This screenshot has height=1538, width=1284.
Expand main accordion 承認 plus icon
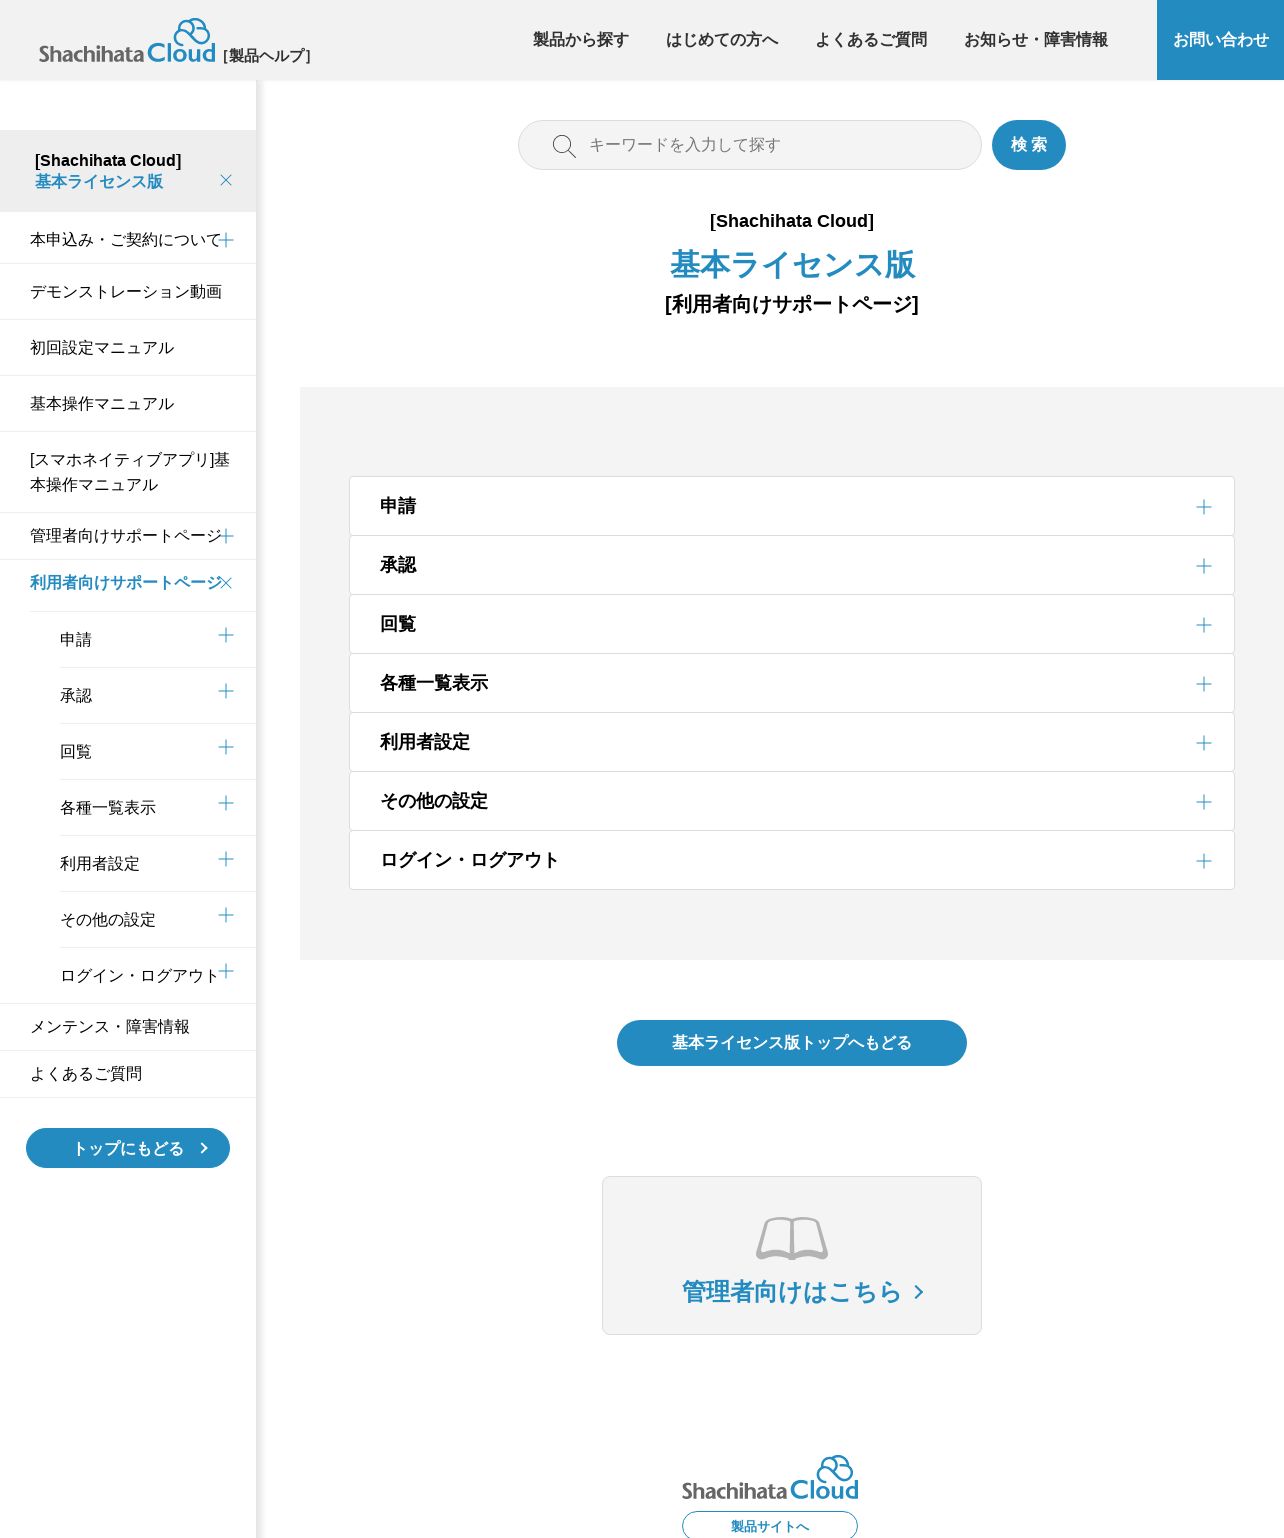pos(1204,566)
